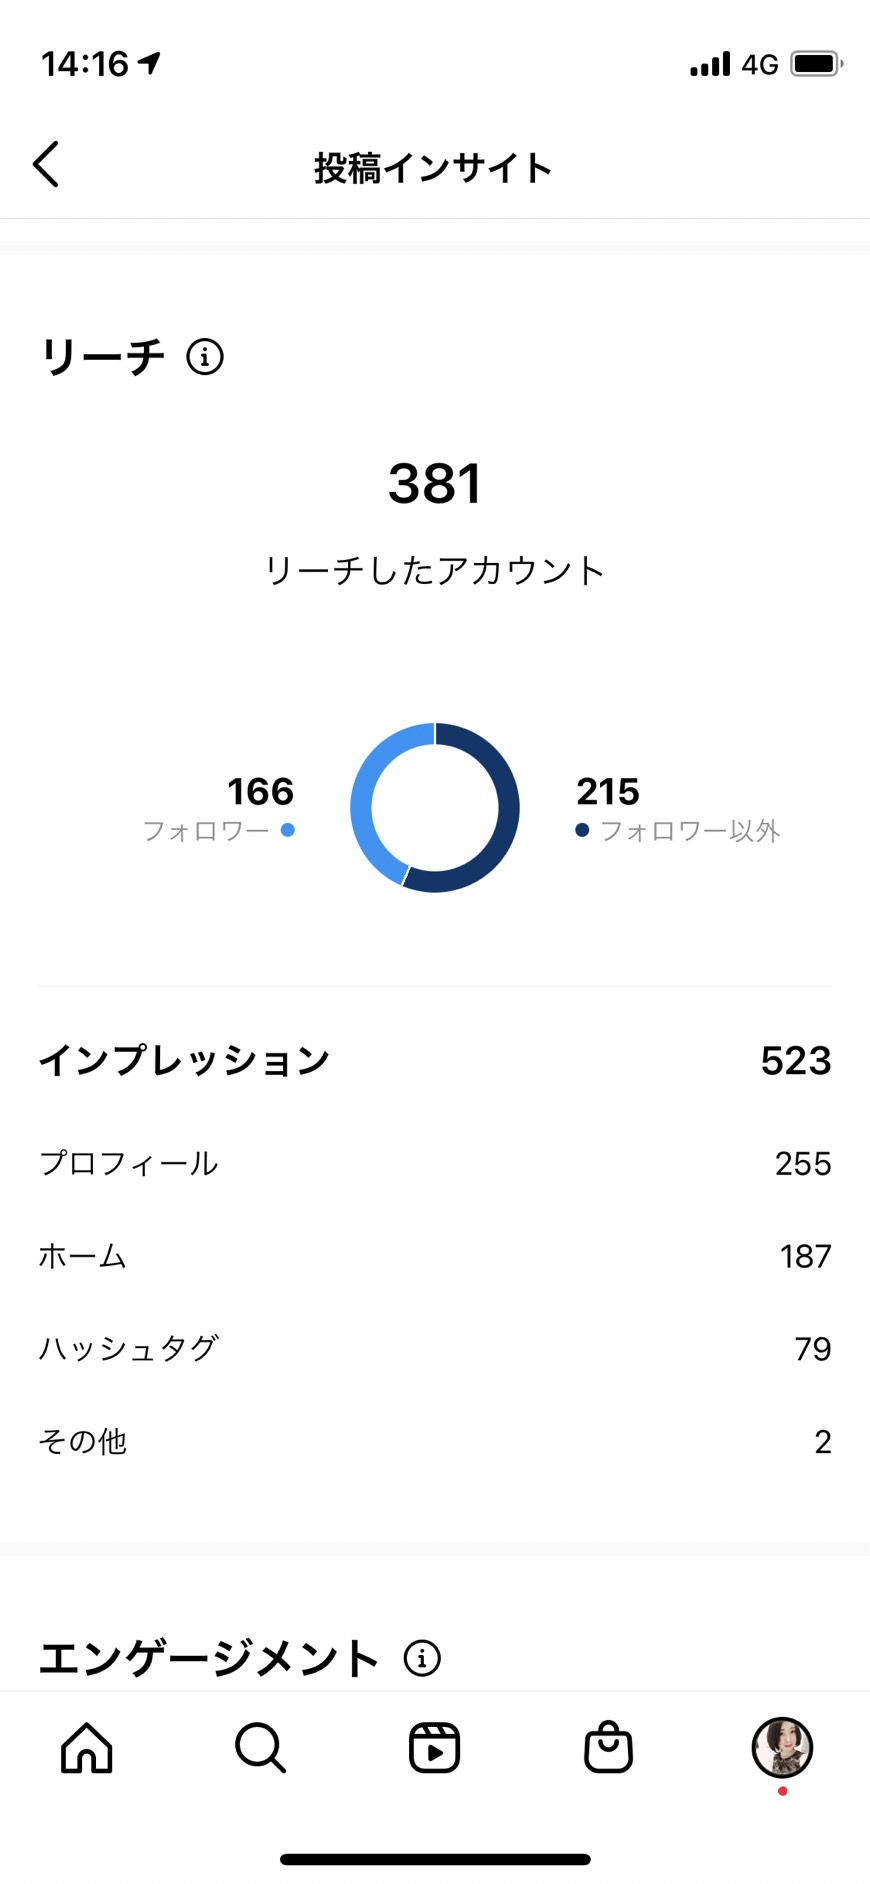Open the profile avatar tab
Image resolution: width=870 pixels, height=1884 pixels.
pos(782,1747)
